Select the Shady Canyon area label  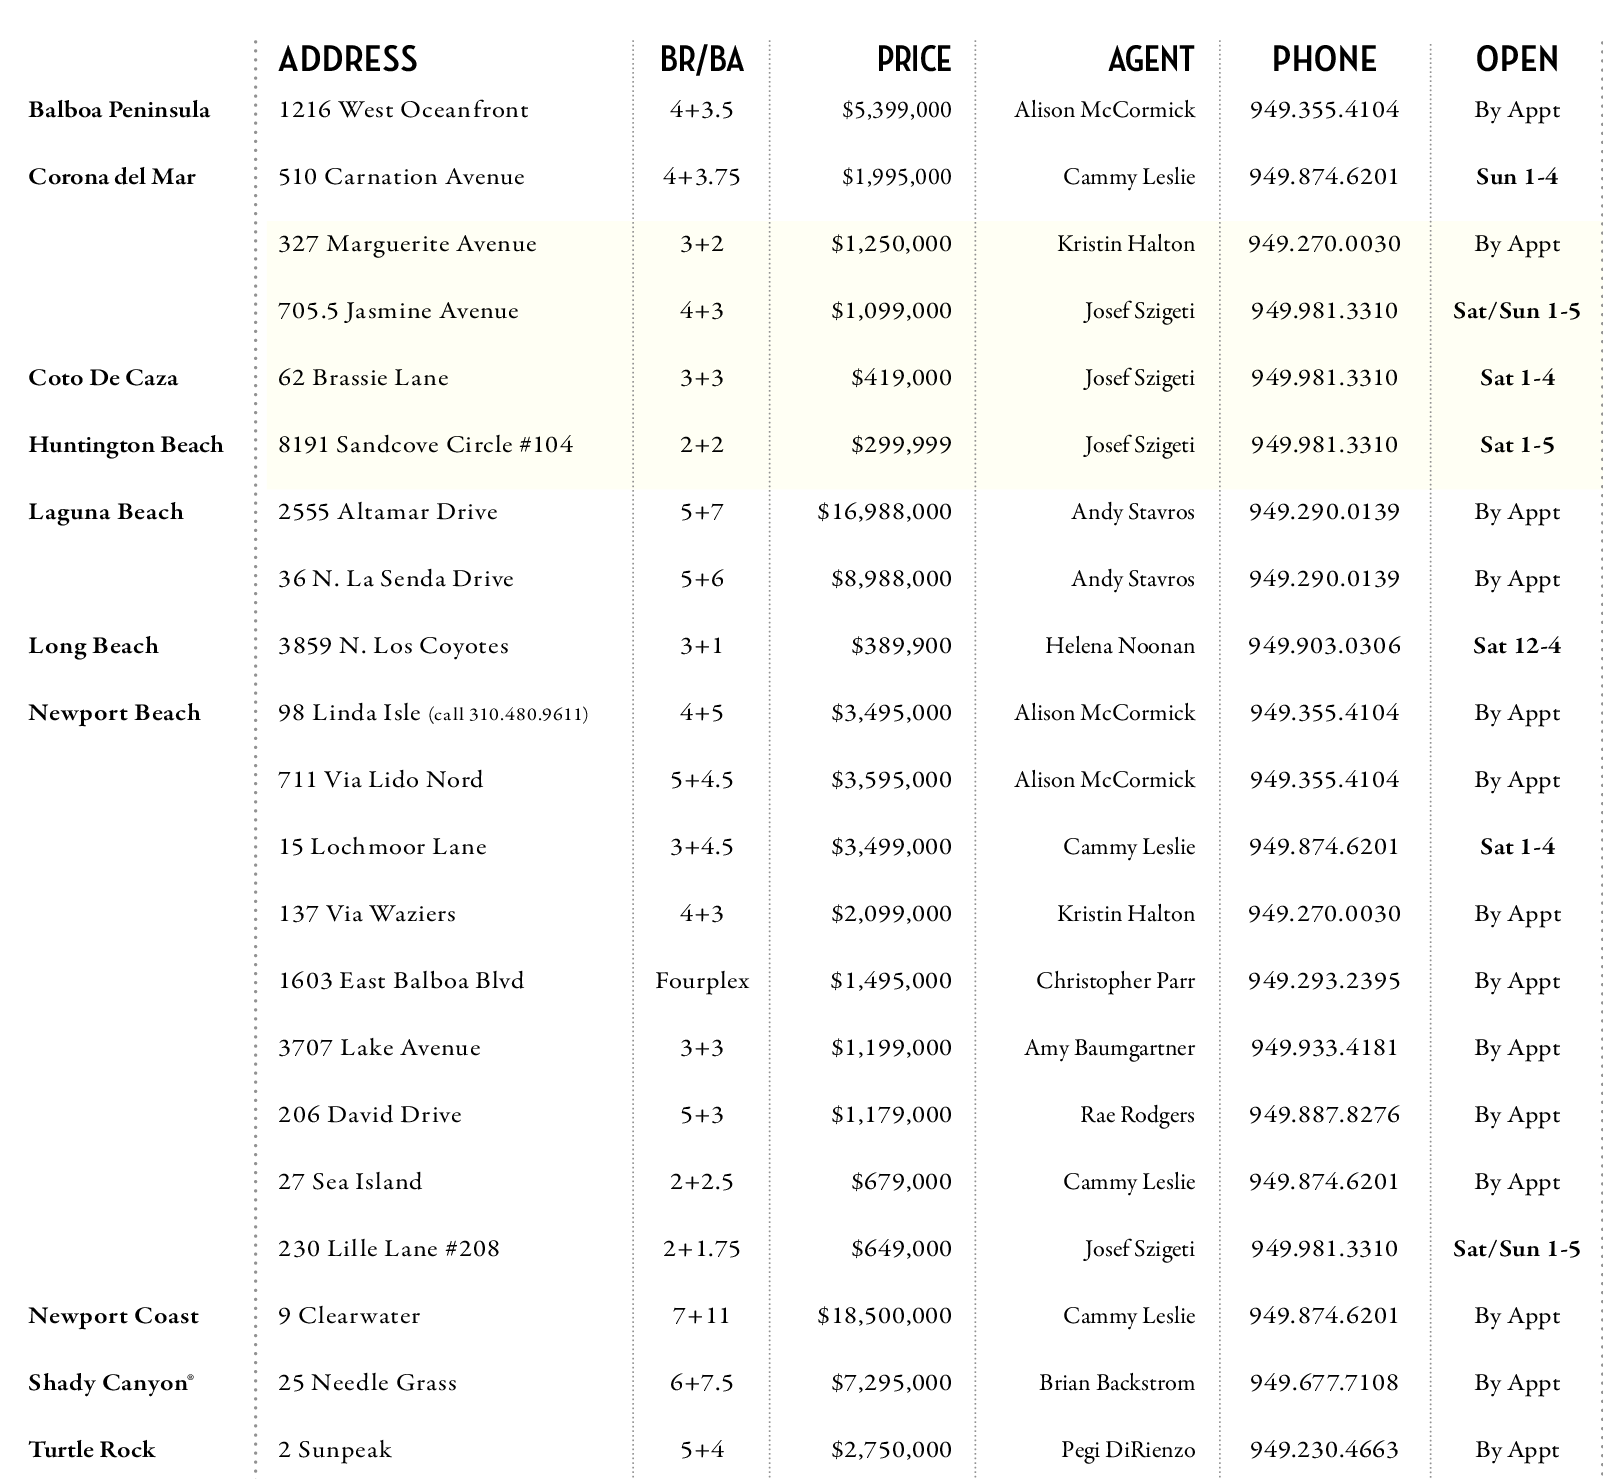pos(108,1383)
